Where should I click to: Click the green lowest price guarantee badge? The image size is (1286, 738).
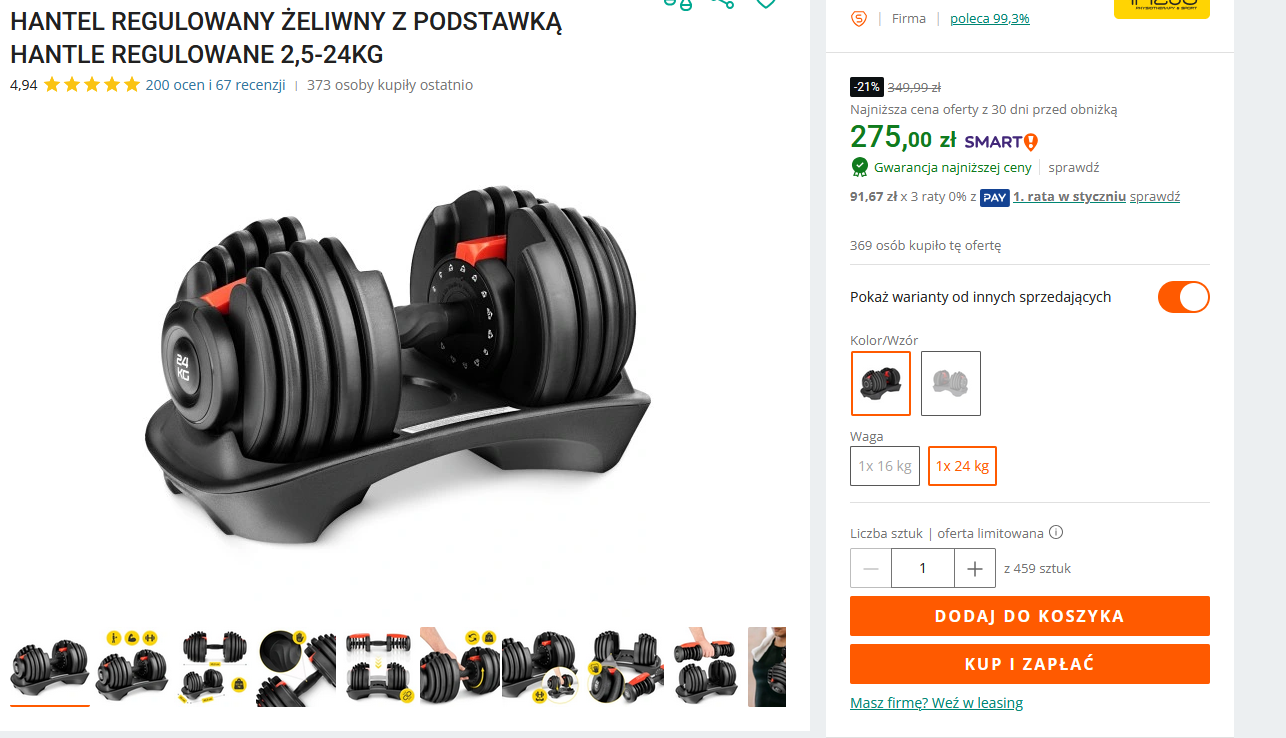click(x=859, y=167)
